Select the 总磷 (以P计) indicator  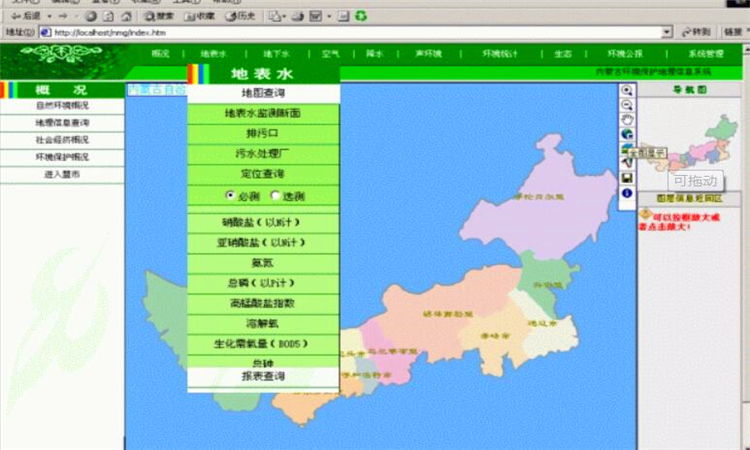(264, 284)
